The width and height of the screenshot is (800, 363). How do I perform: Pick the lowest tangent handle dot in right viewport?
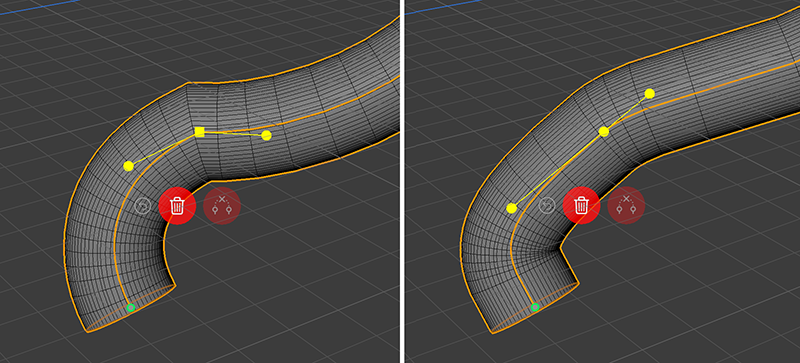(512, 208)
